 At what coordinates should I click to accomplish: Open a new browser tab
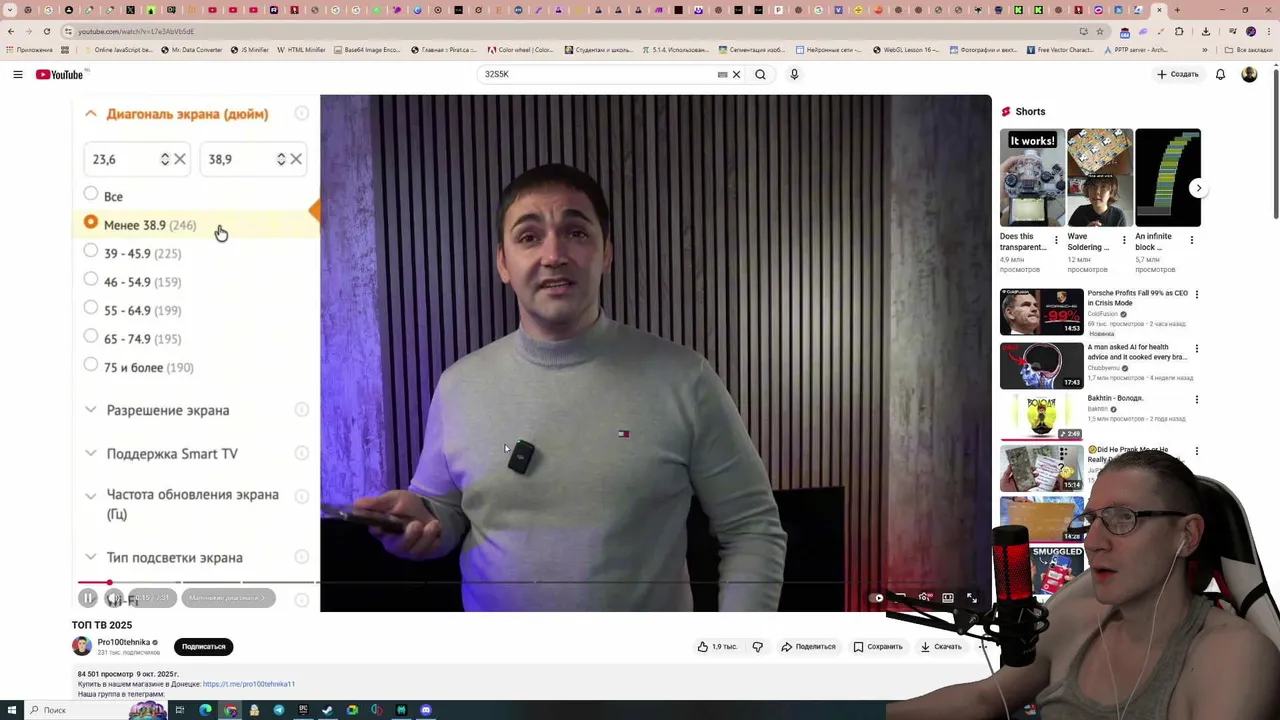pyautogui.click(x=1177, y=10)
